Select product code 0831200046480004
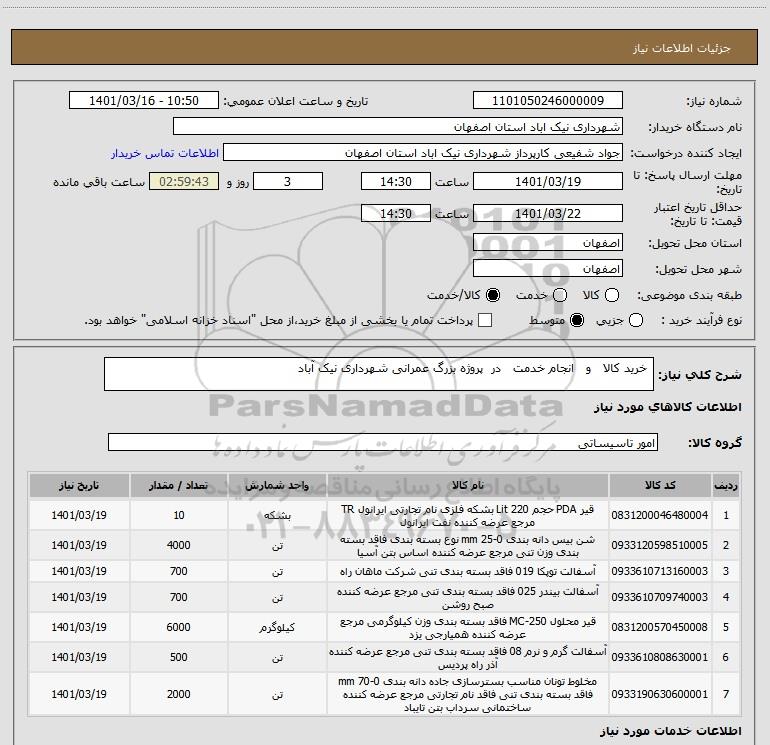 tap(660, 515)
